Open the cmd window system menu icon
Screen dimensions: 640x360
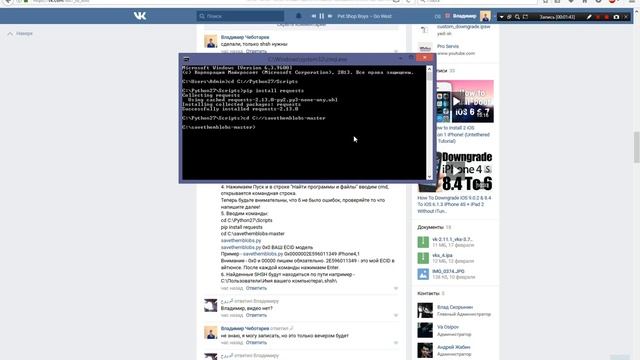click(x=186, y=59)
